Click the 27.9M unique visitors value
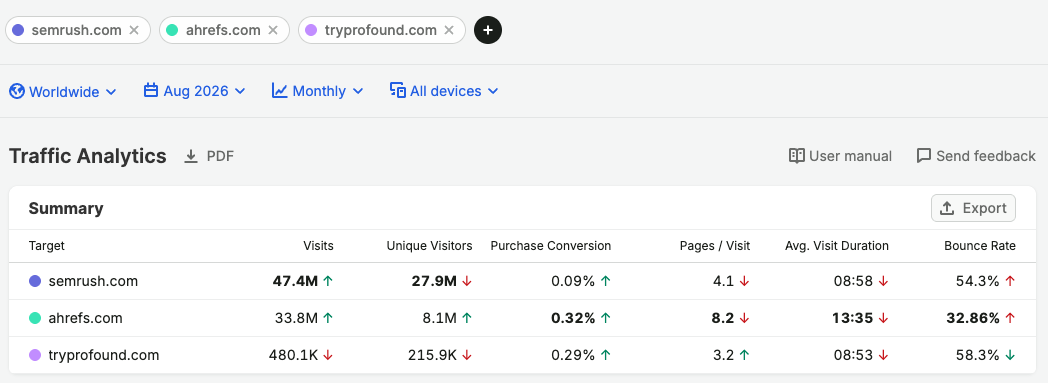 pyautogui.click(x=434, y=281)
